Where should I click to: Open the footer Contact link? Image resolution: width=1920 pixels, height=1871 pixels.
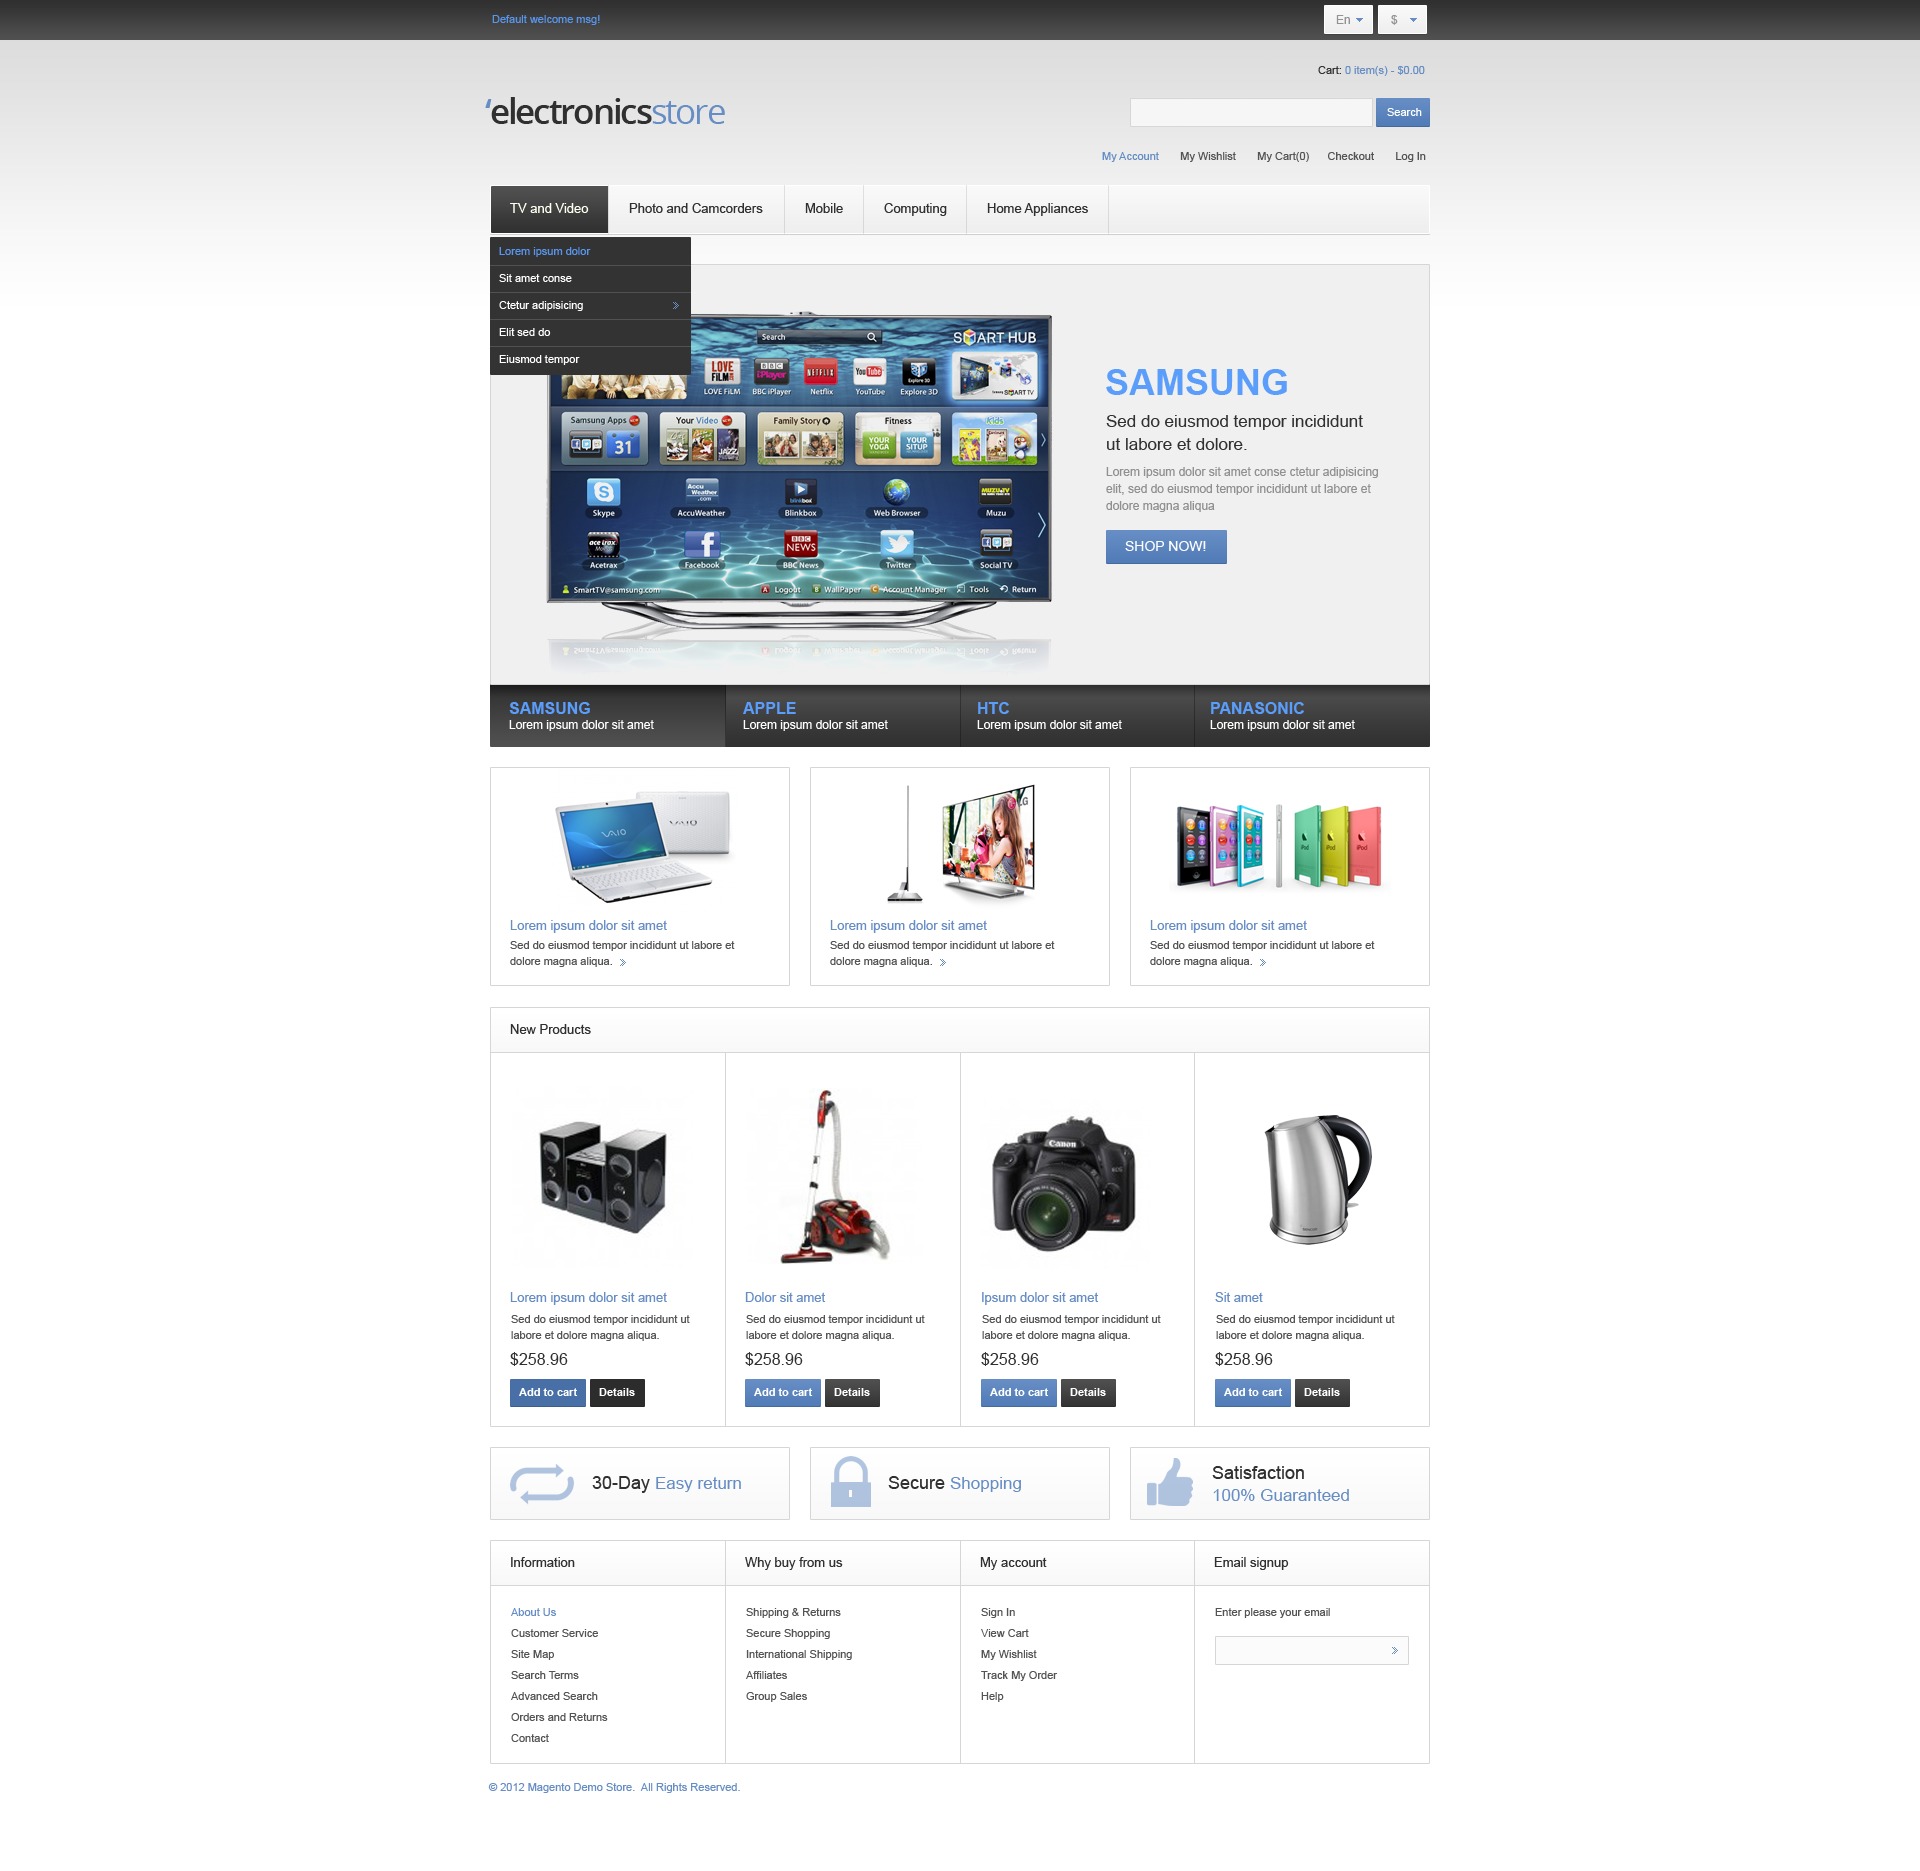(x=530, y=1739)
